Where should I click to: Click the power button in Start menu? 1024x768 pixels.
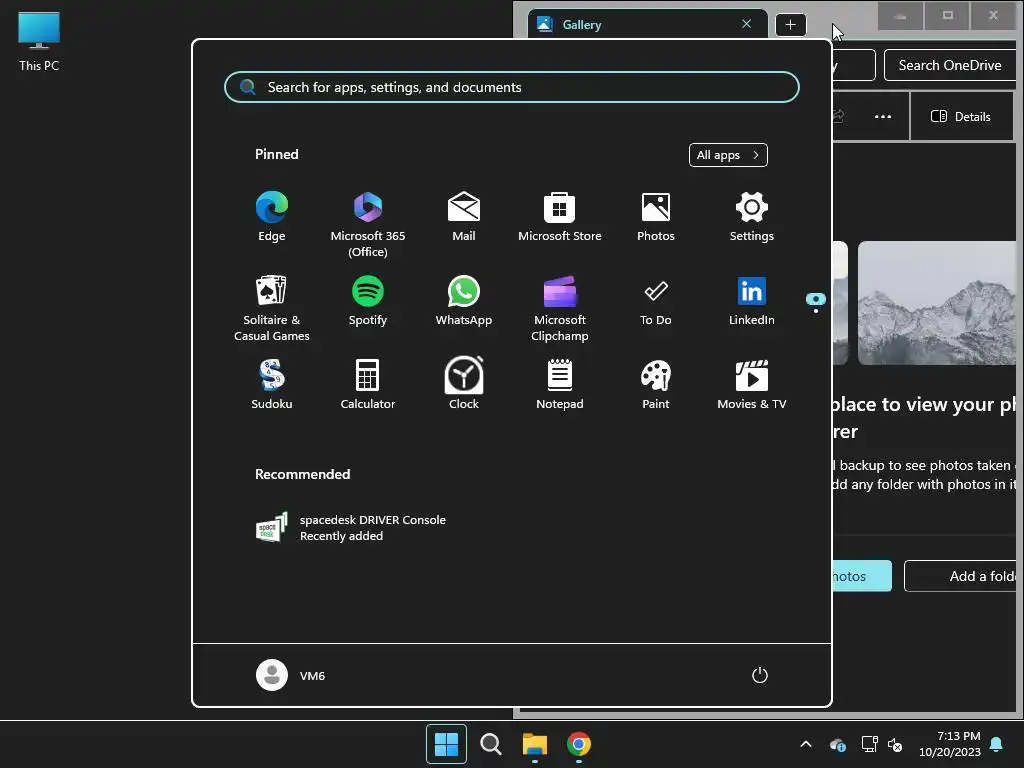pos(760,675)
